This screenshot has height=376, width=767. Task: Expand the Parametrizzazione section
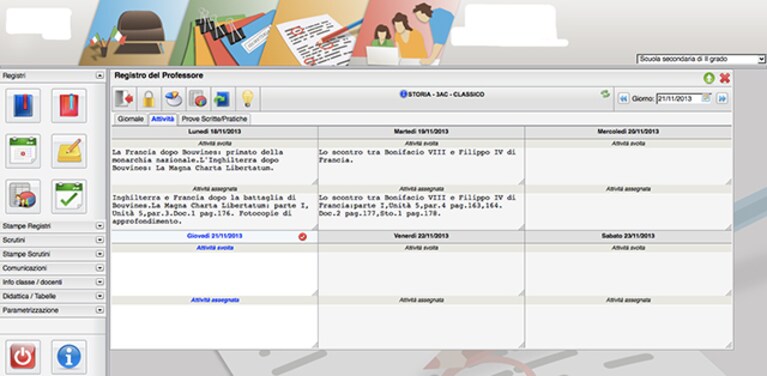point(100,310)
